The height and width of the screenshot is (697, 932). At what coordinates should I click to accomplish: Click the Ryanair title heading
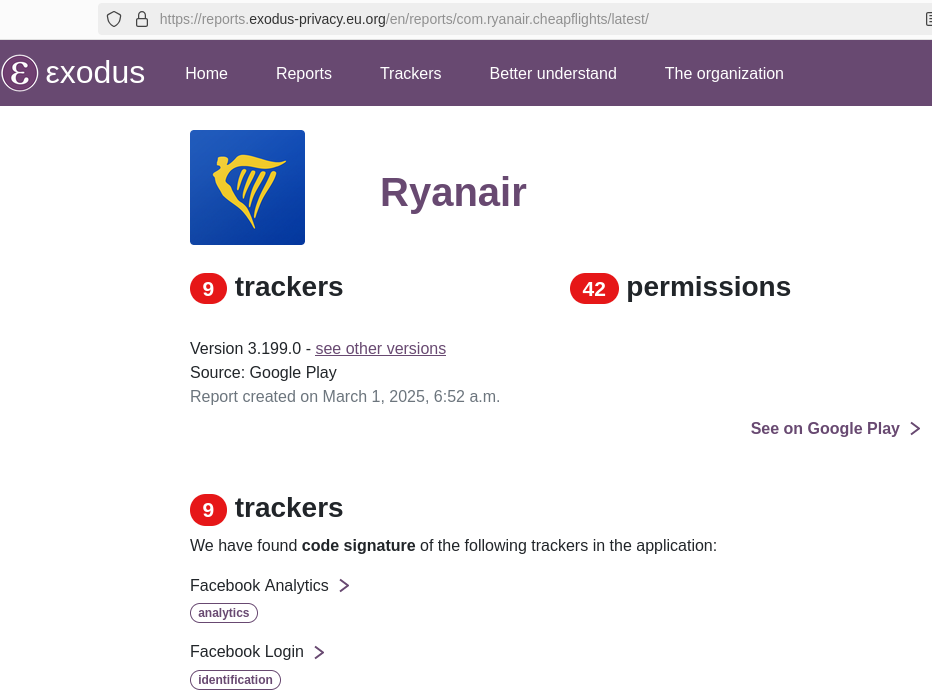click(x=453, y=193)
